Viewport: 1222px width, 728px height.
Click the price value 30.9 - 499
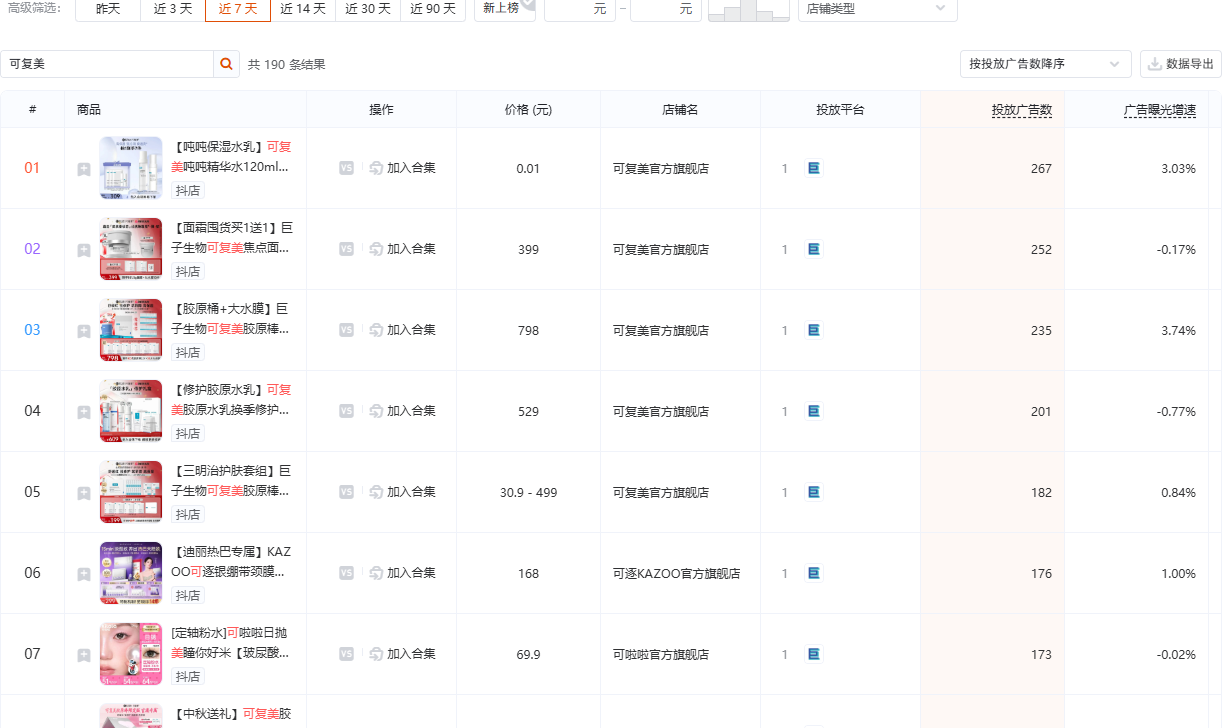point(529,493)
